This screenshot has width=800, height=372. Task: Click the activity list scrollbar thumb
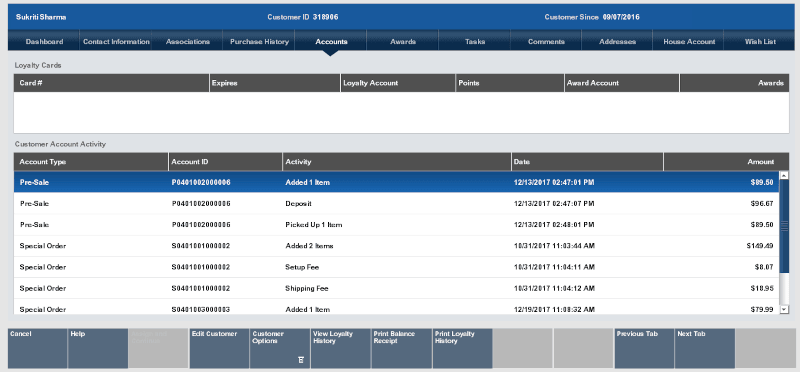784,225
